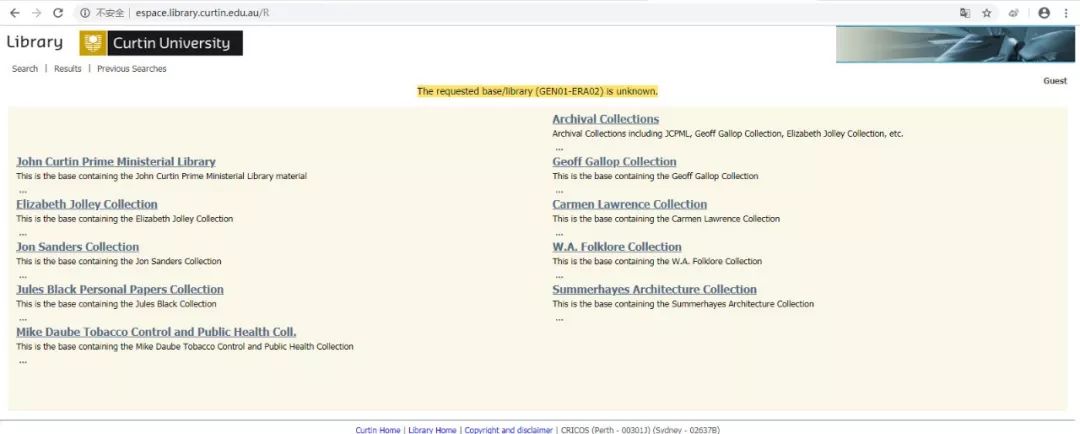1080x434 pixels.
Task: Open the Elizabeth Jolley Collection
Action: point(86,205)
